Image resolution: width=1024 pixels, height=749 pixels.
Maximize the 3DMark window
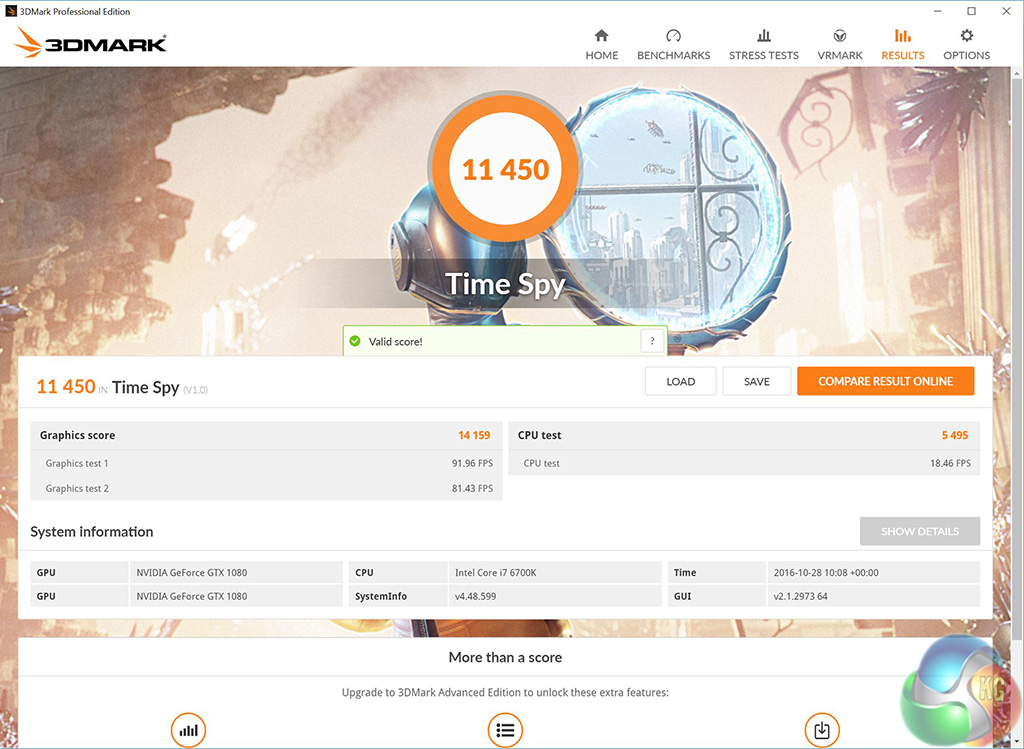[972, 11]
